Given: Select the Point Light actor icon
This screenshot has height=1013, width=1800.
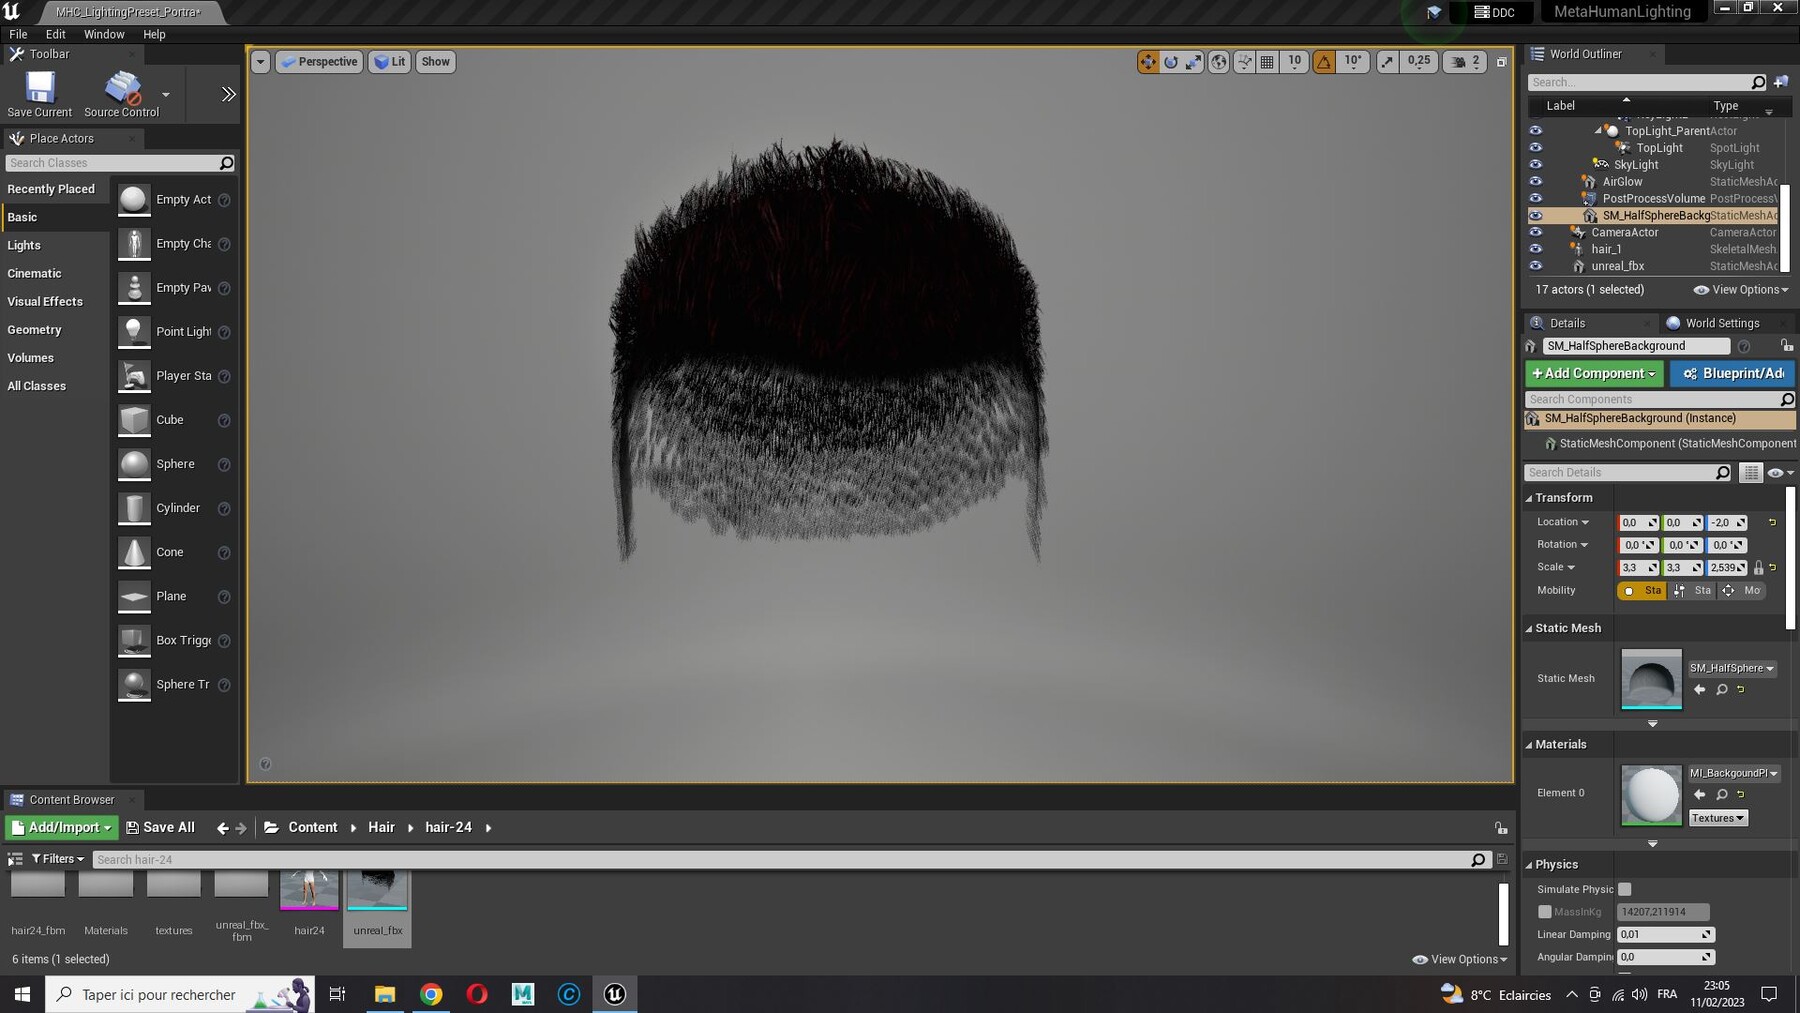Looking at the screenshot, I should point(134,332).
